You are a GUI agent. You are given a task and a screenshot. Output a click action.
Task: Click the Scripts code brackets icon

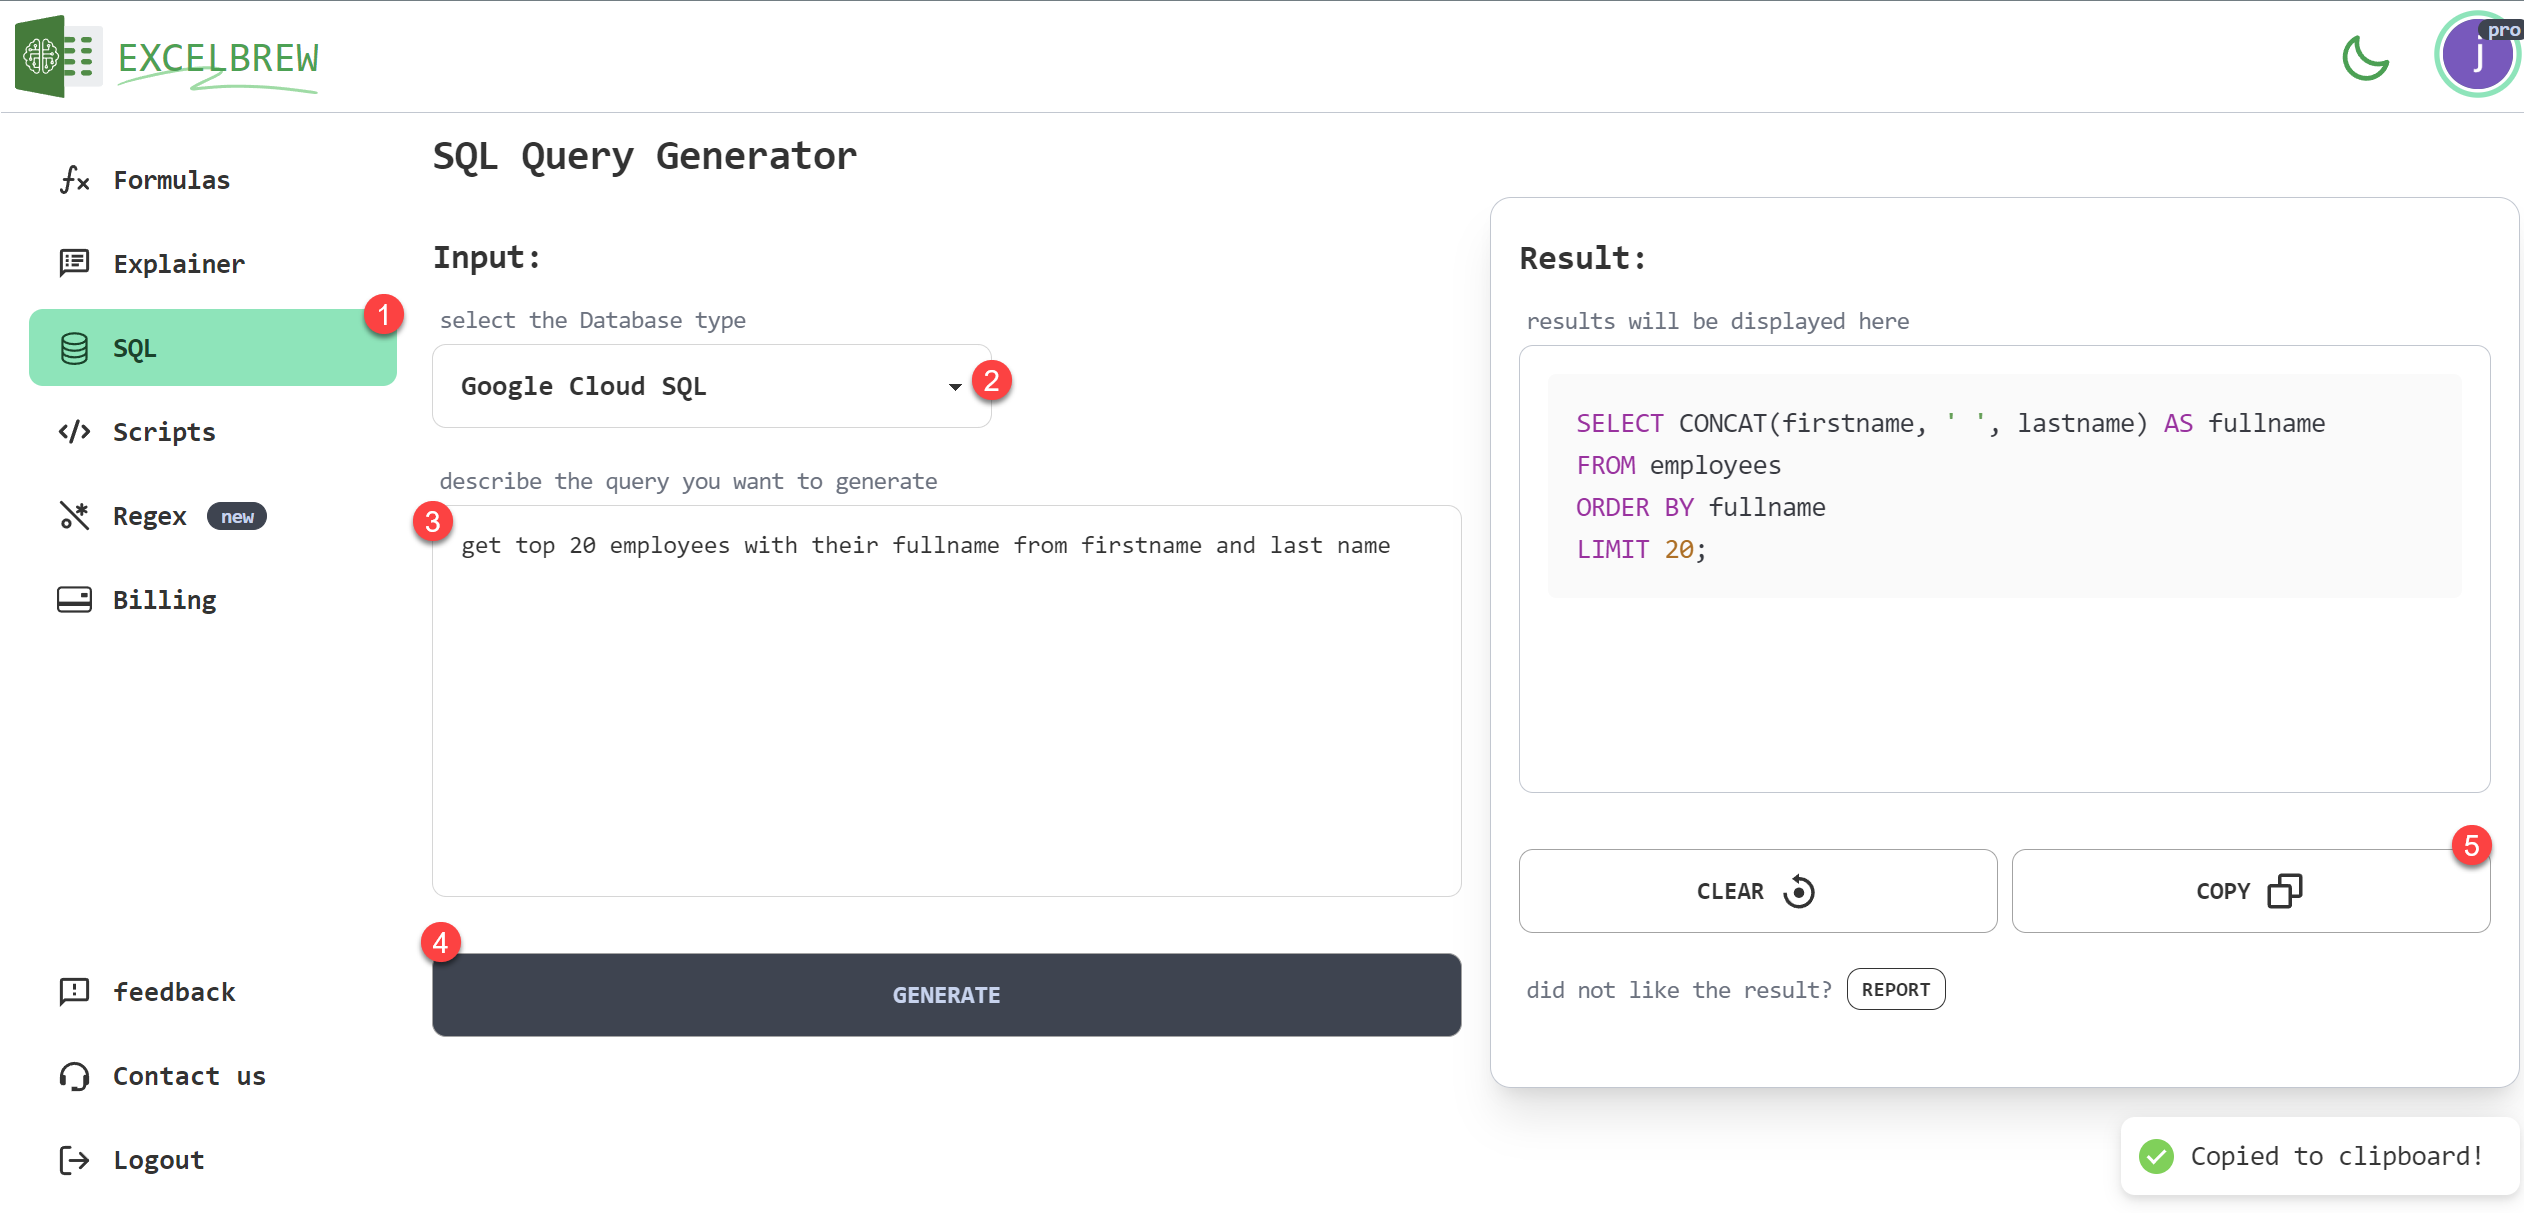click(75, 432)
